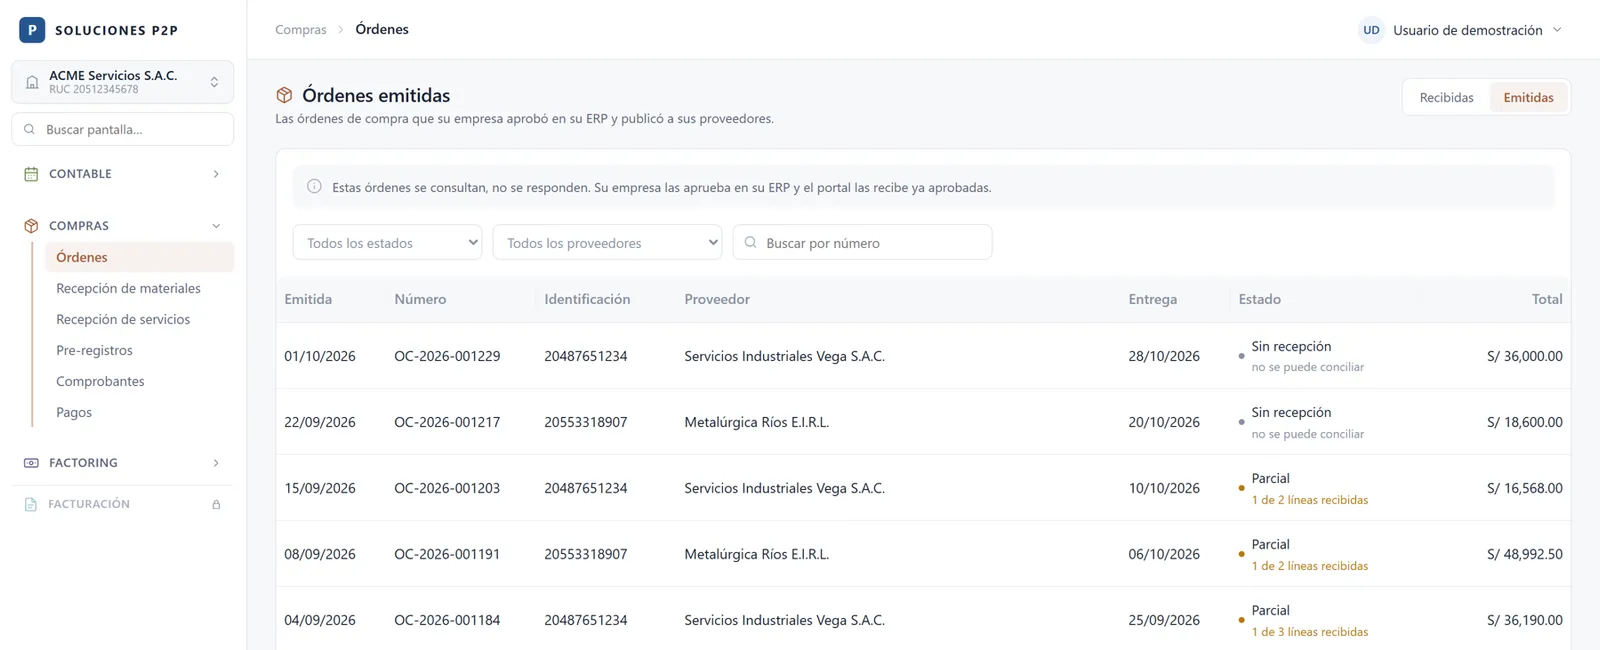
Task: Expand the Contable section chevron
Action: (216, 174)
